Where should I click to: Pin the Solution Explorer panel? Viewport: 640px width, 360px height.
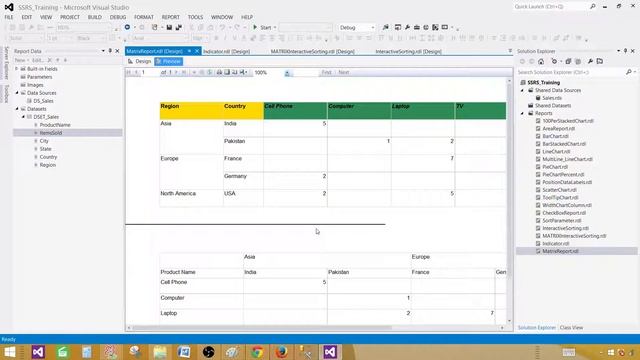click(625, 51)
